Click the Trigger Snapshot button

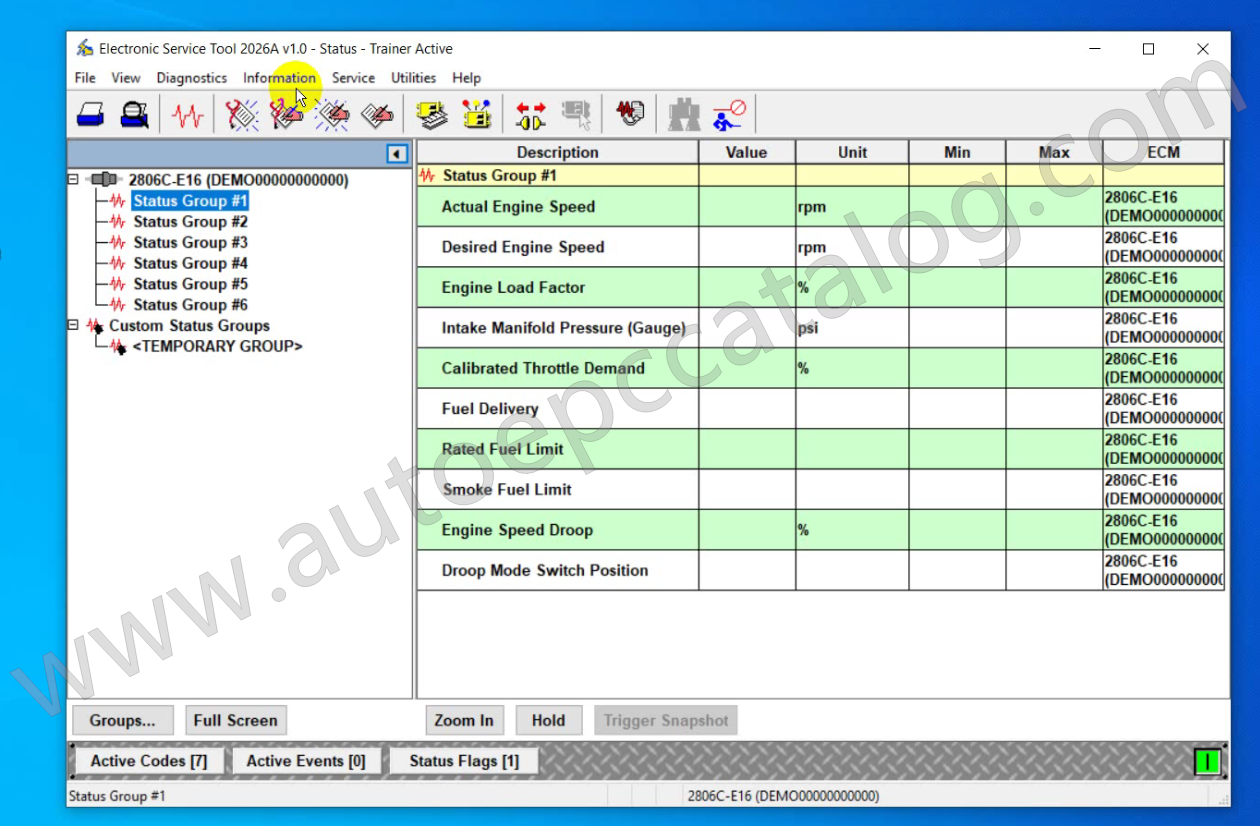click(666, 720)
